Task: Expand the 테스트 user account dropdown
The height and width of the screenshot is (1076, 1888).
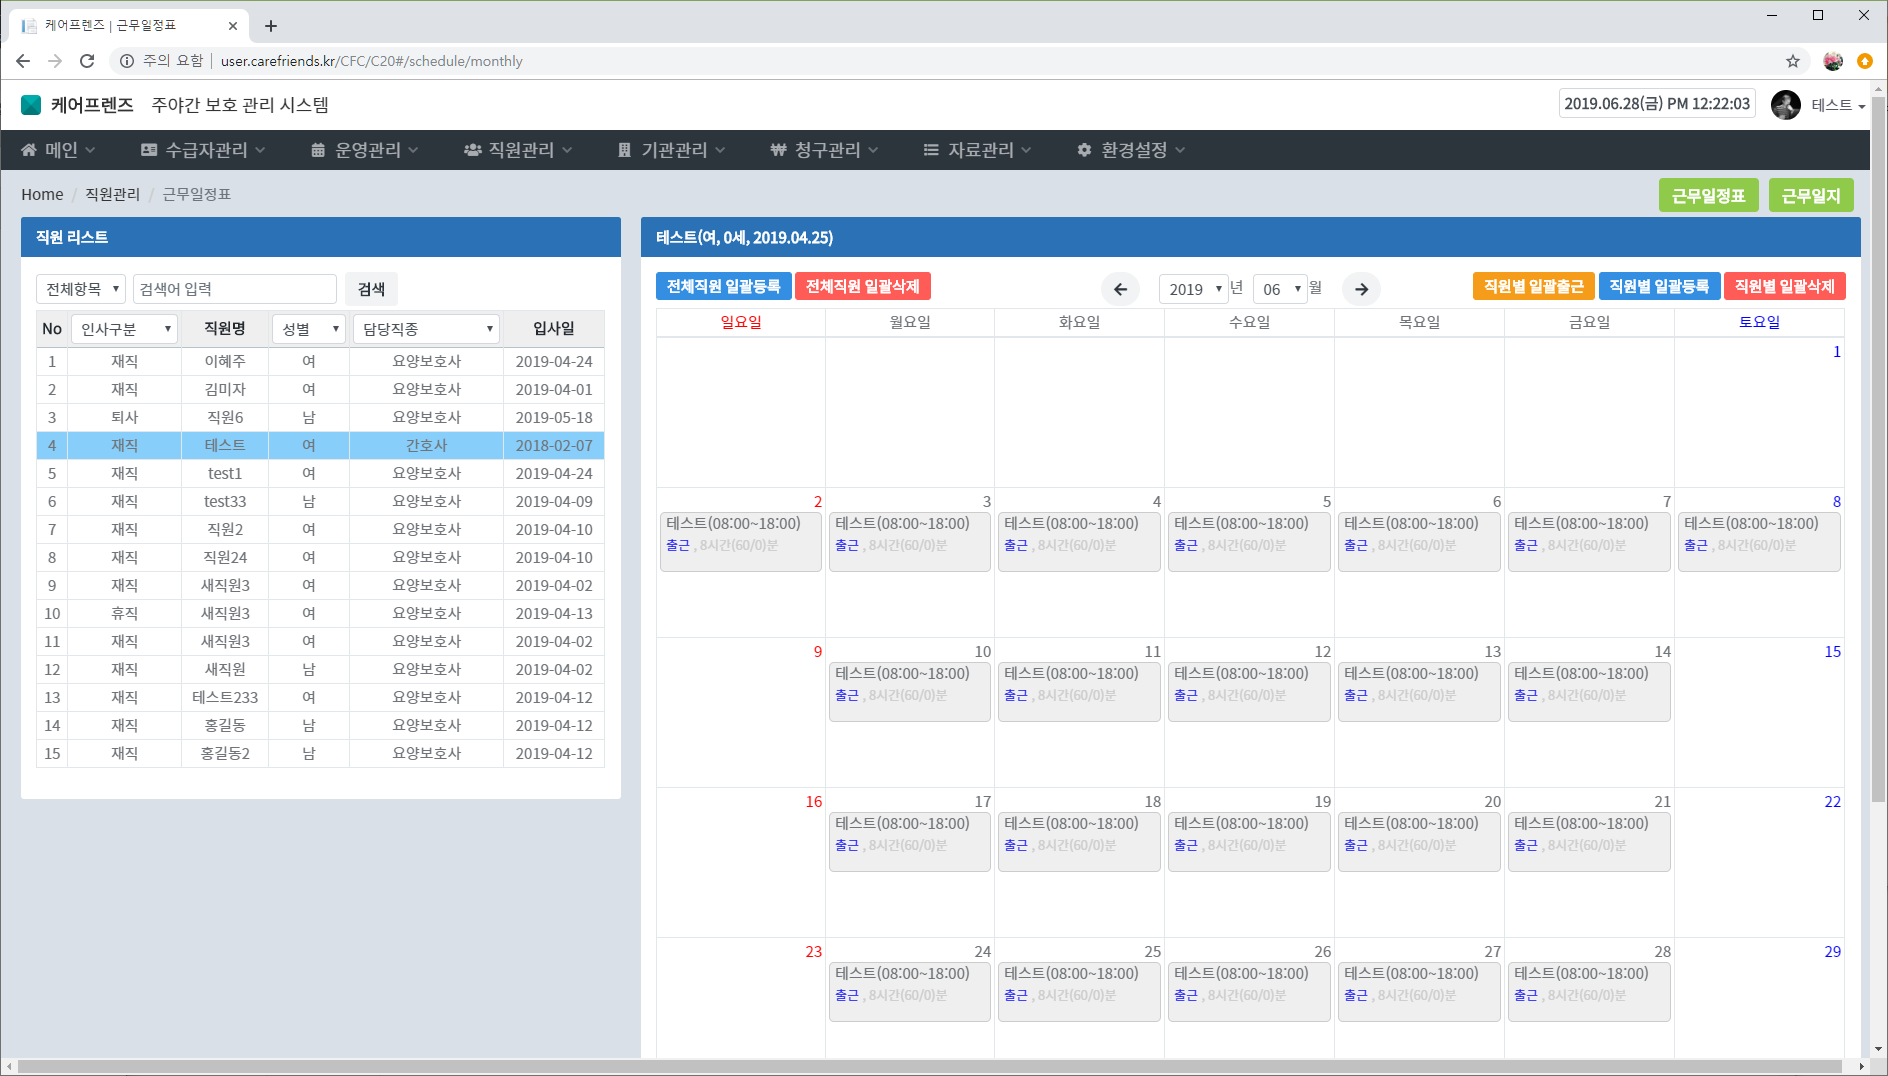Action: pos(1838,105)
